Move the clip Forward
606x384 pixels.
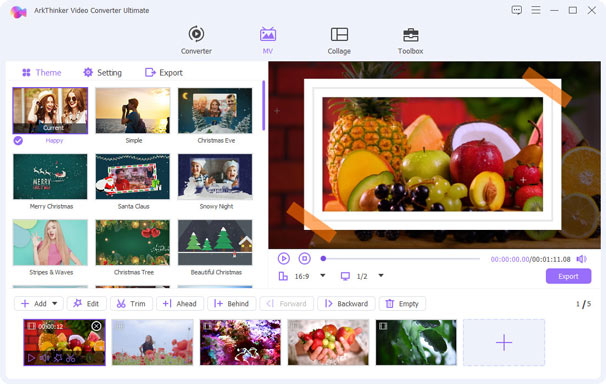click(286, 304)
